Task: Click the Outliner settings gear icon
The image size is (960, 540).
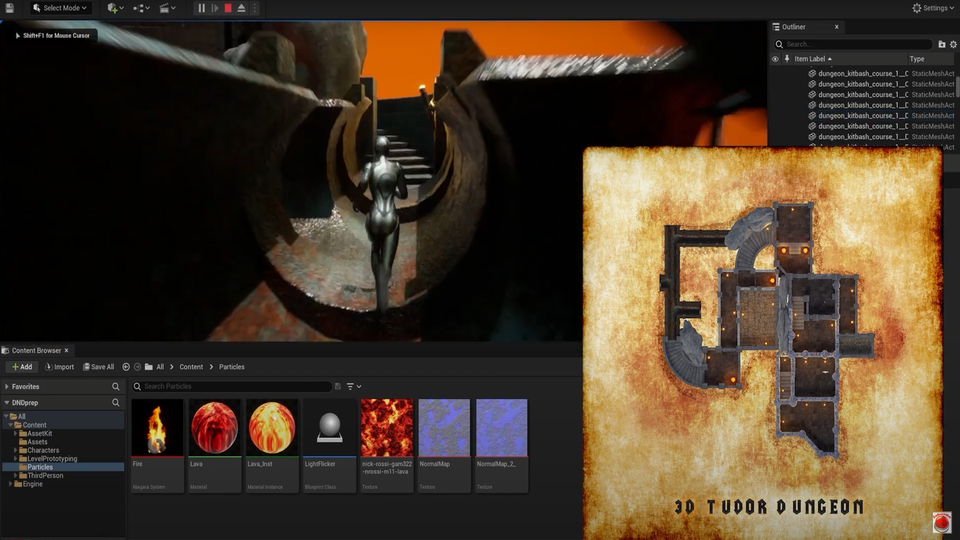Action: (x=953, y=44)
